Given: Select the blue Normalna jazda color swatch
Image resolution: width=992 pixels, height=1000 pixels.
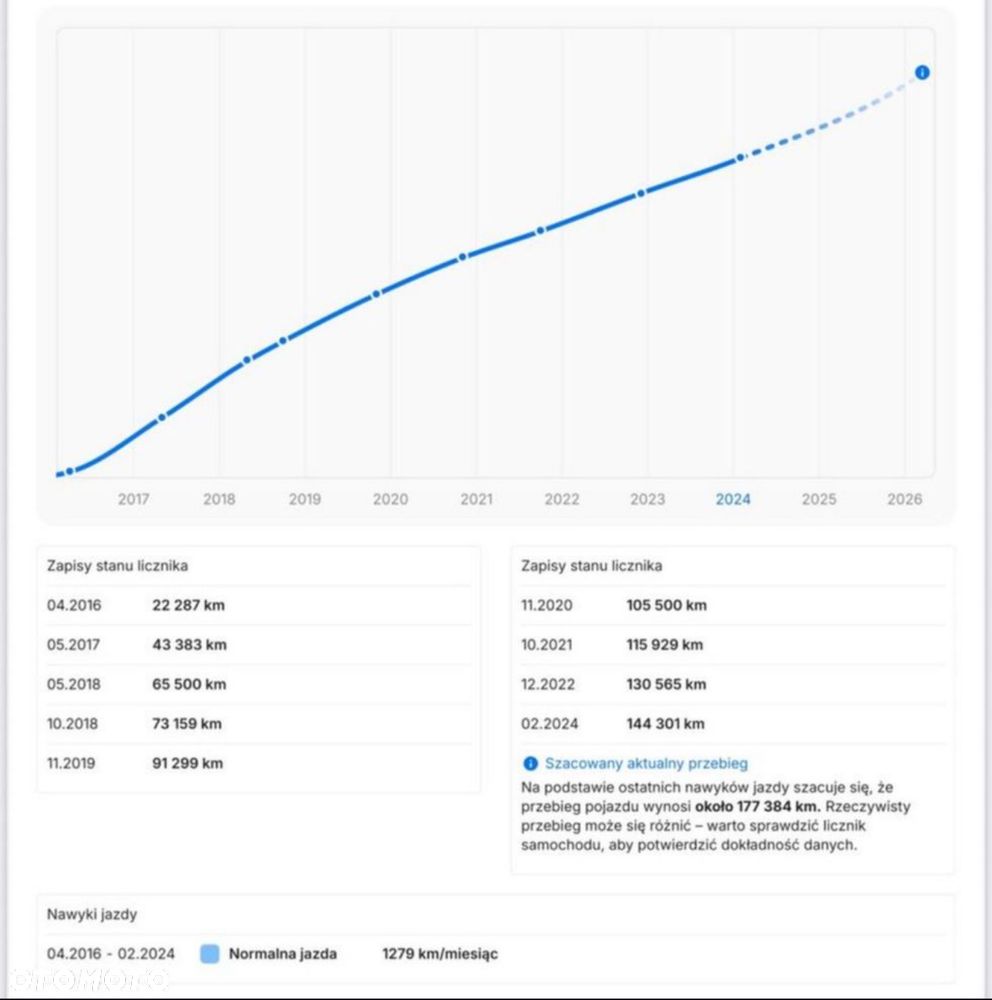Looking at the screenshot, I should coord(210,953).
